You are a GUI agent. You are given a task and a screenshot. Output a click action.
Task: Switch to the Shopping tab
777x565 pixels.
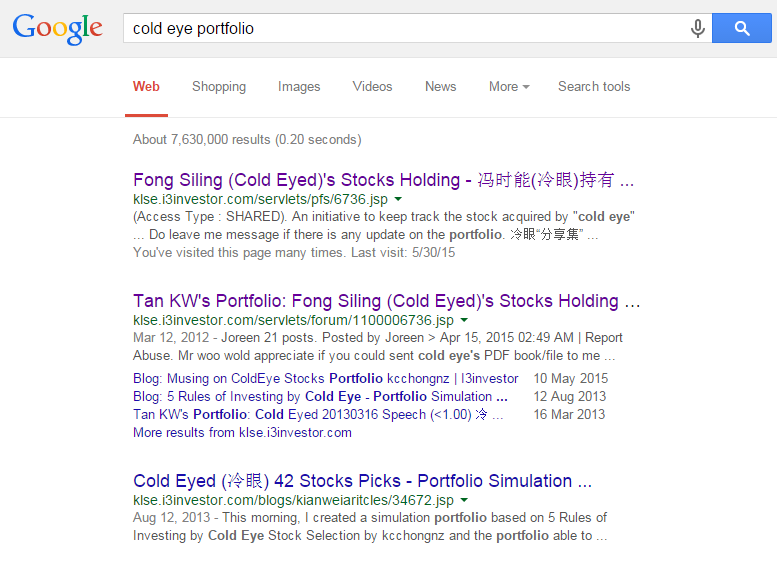pos(219,87)
